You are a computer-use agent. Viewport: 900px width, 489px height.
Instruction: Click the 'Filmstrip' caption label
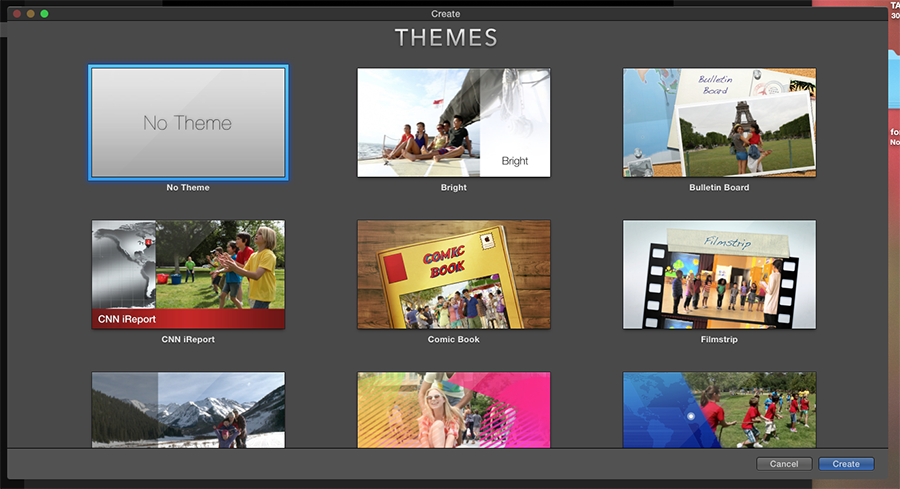719,339
